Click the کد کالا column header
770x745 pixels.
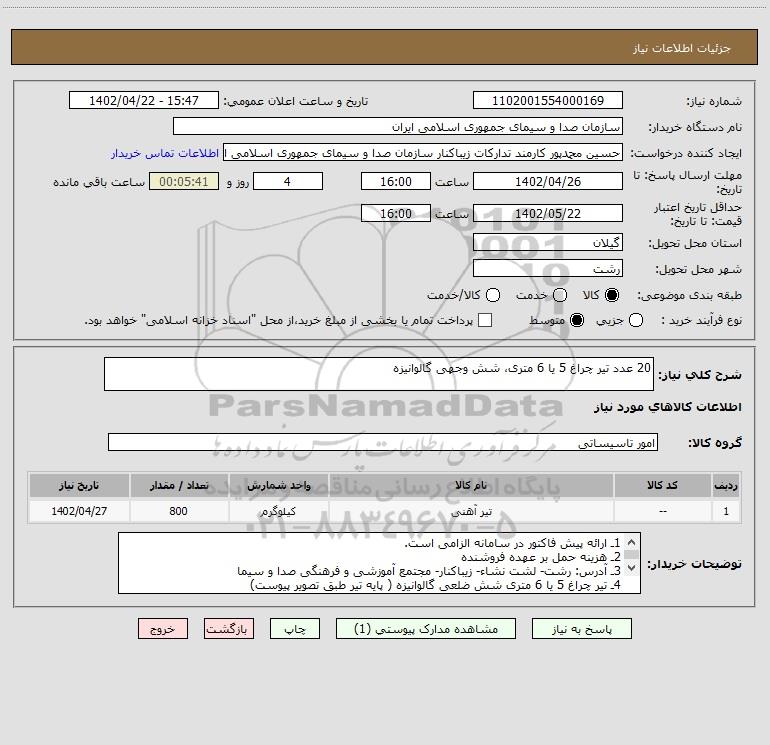662,485
